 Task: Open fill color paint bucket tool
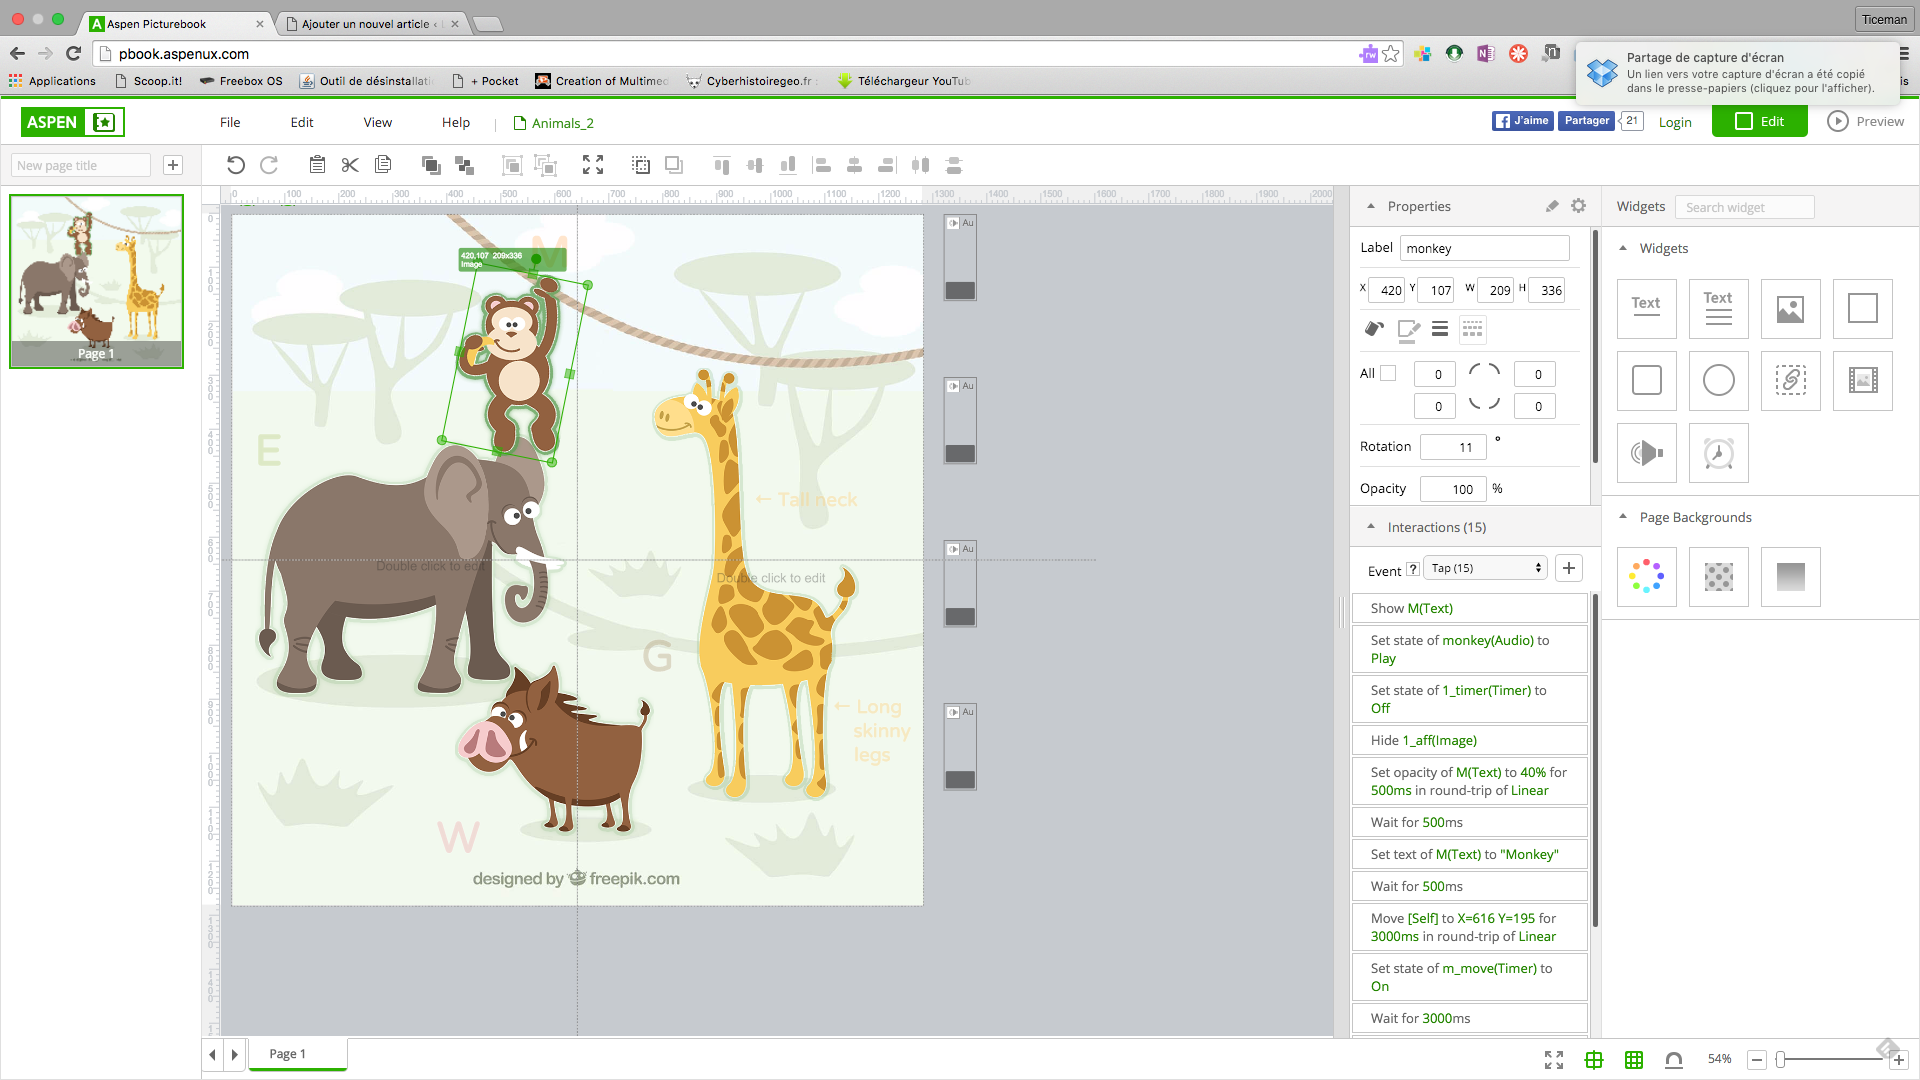pos(1374,329)
